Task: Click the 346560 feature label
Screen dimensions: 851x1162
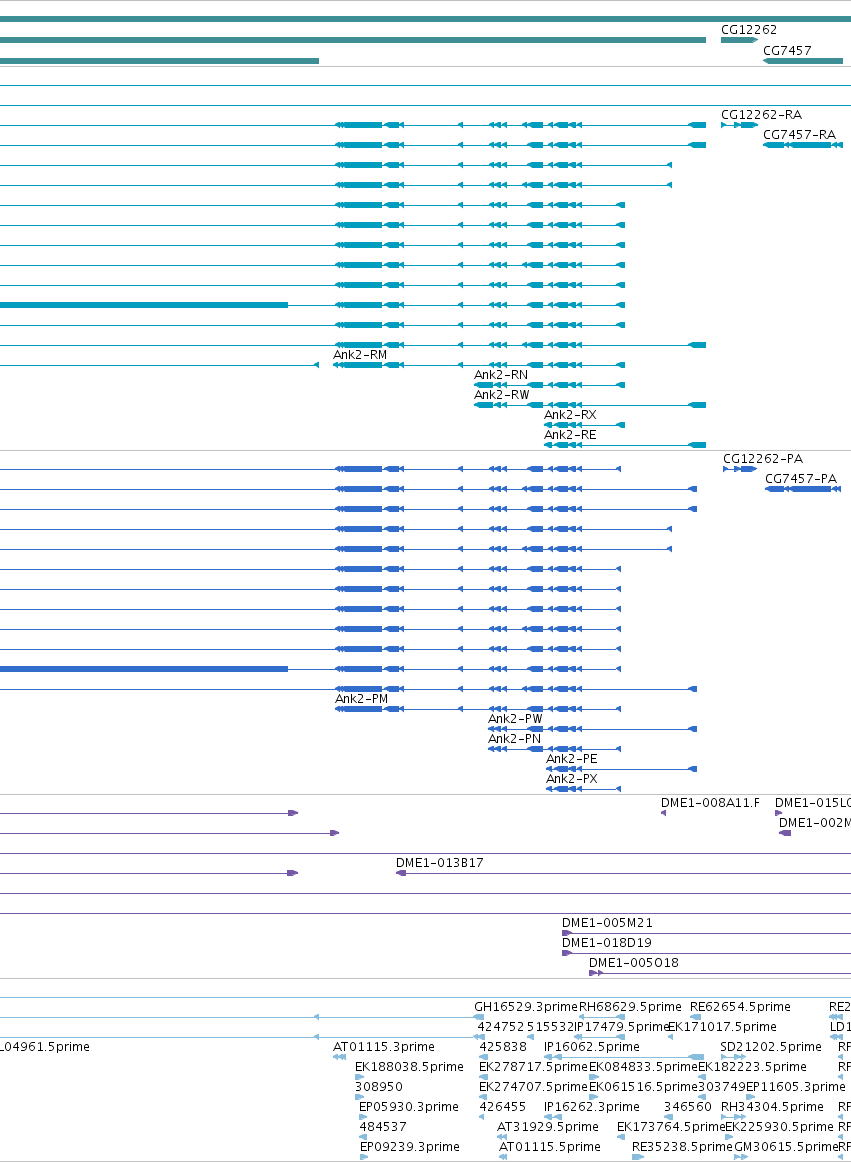Action: tap(687, 1107)
